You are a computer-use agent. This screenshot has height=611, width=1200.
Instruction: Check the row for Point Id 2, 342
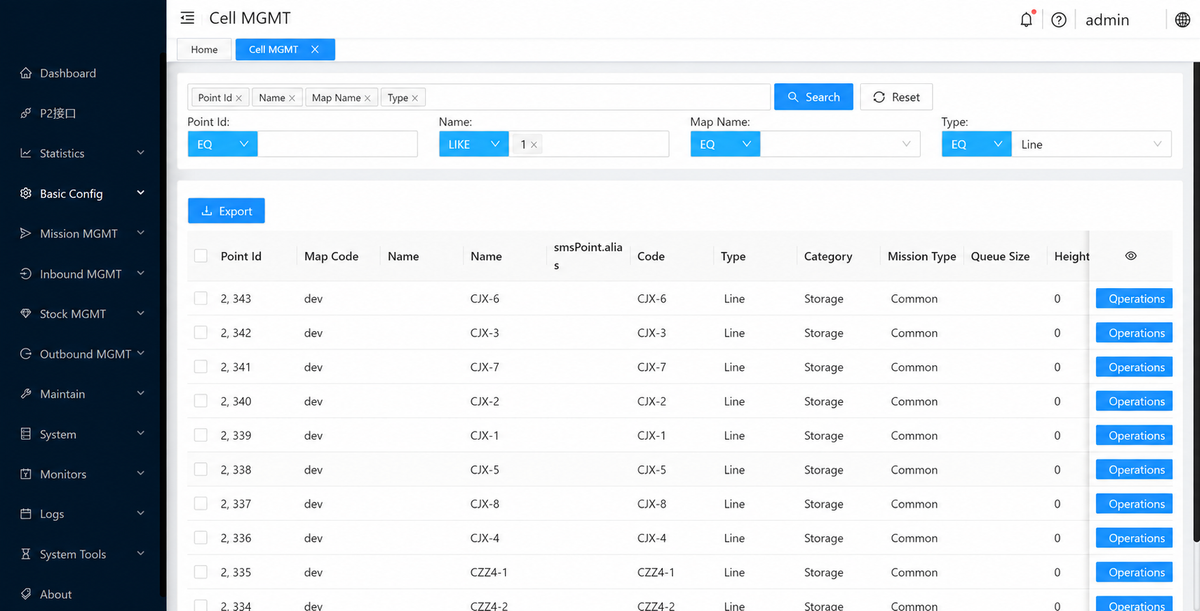(x=201, y=332)
